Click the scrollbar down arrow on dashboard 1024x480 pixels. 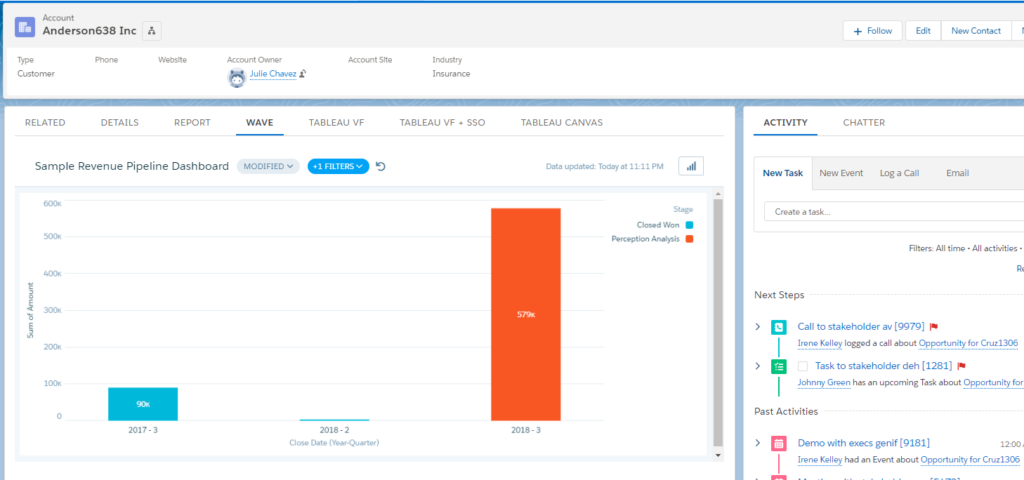pyautogui.click(x=718, y=454)
